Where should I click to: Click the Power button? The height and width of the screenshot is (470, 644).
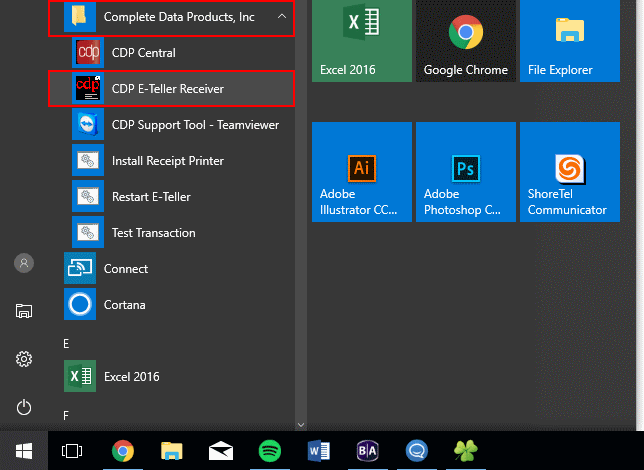tap(24, 407)
